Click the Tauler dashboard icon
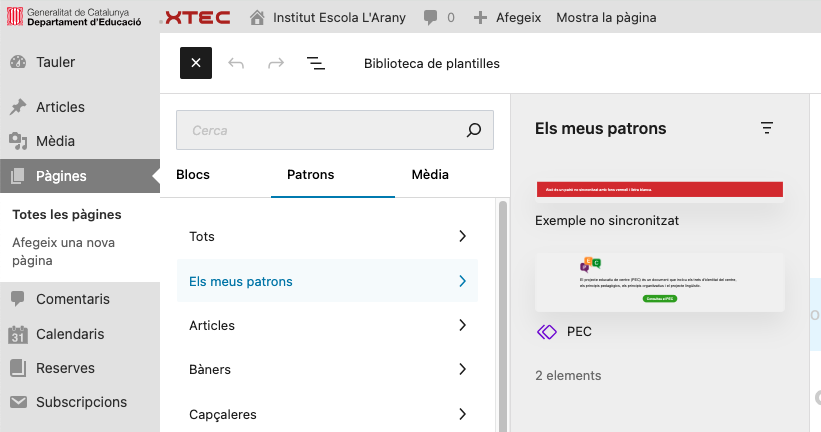The image size is (821, 432). click(x=18, y=62)
